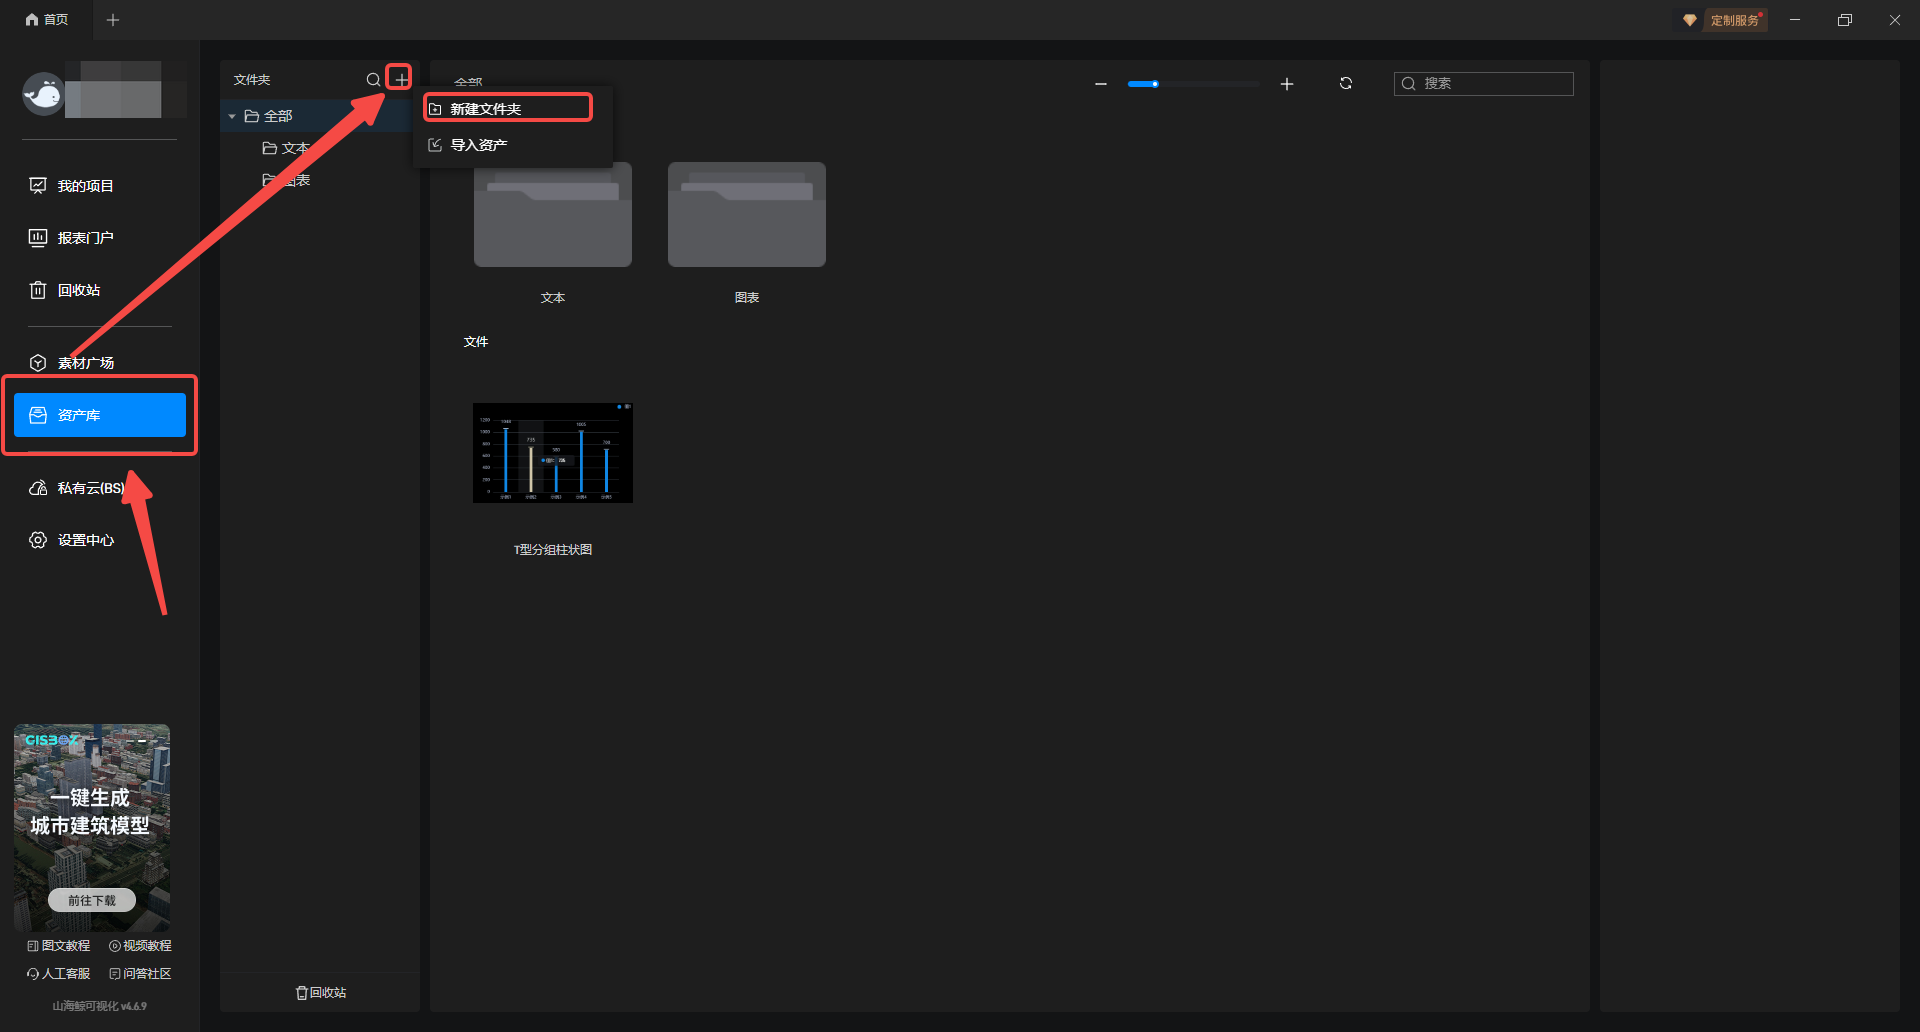Click the user avatar whale icon
1920x1032 pixels.
pyautogui.click(x=43, y=95)
